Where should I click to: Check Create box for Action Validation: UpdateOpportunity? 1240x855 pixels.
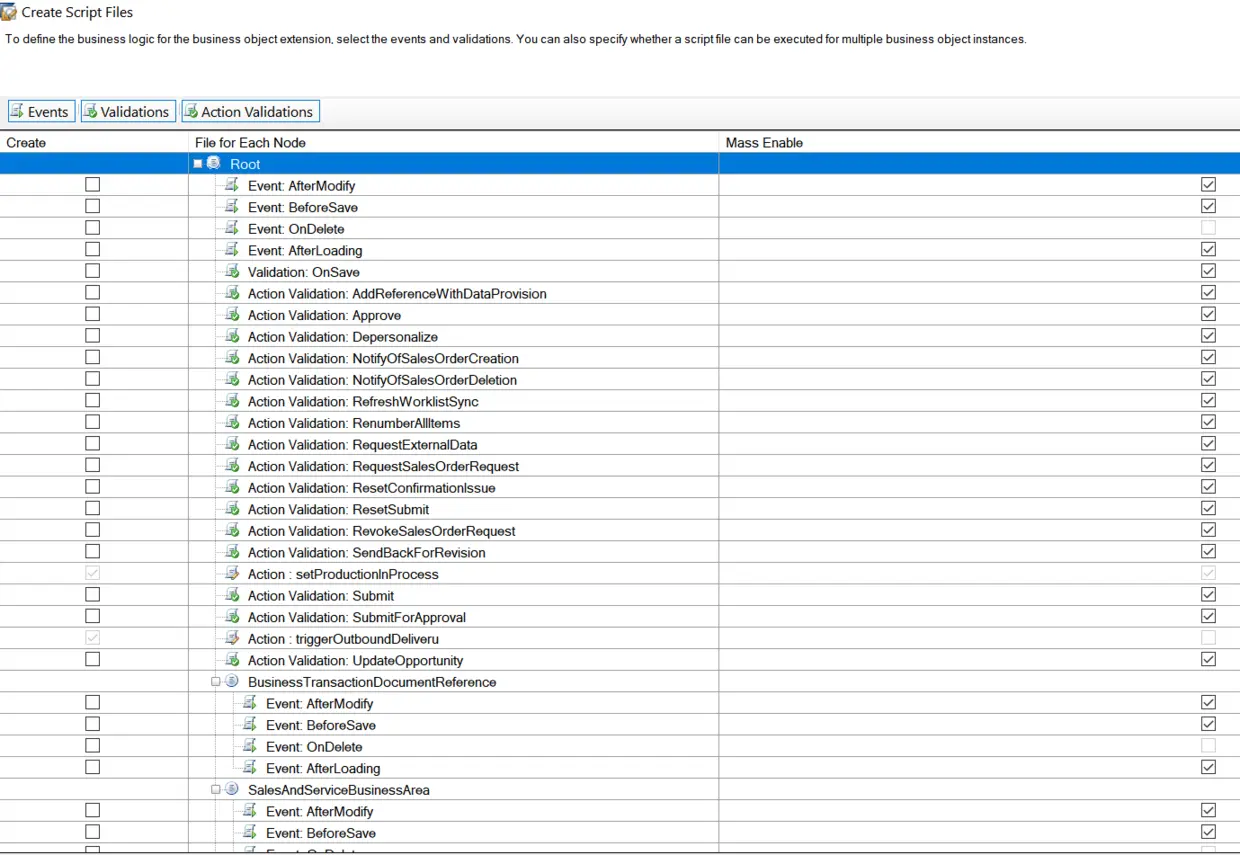point(93,659)
